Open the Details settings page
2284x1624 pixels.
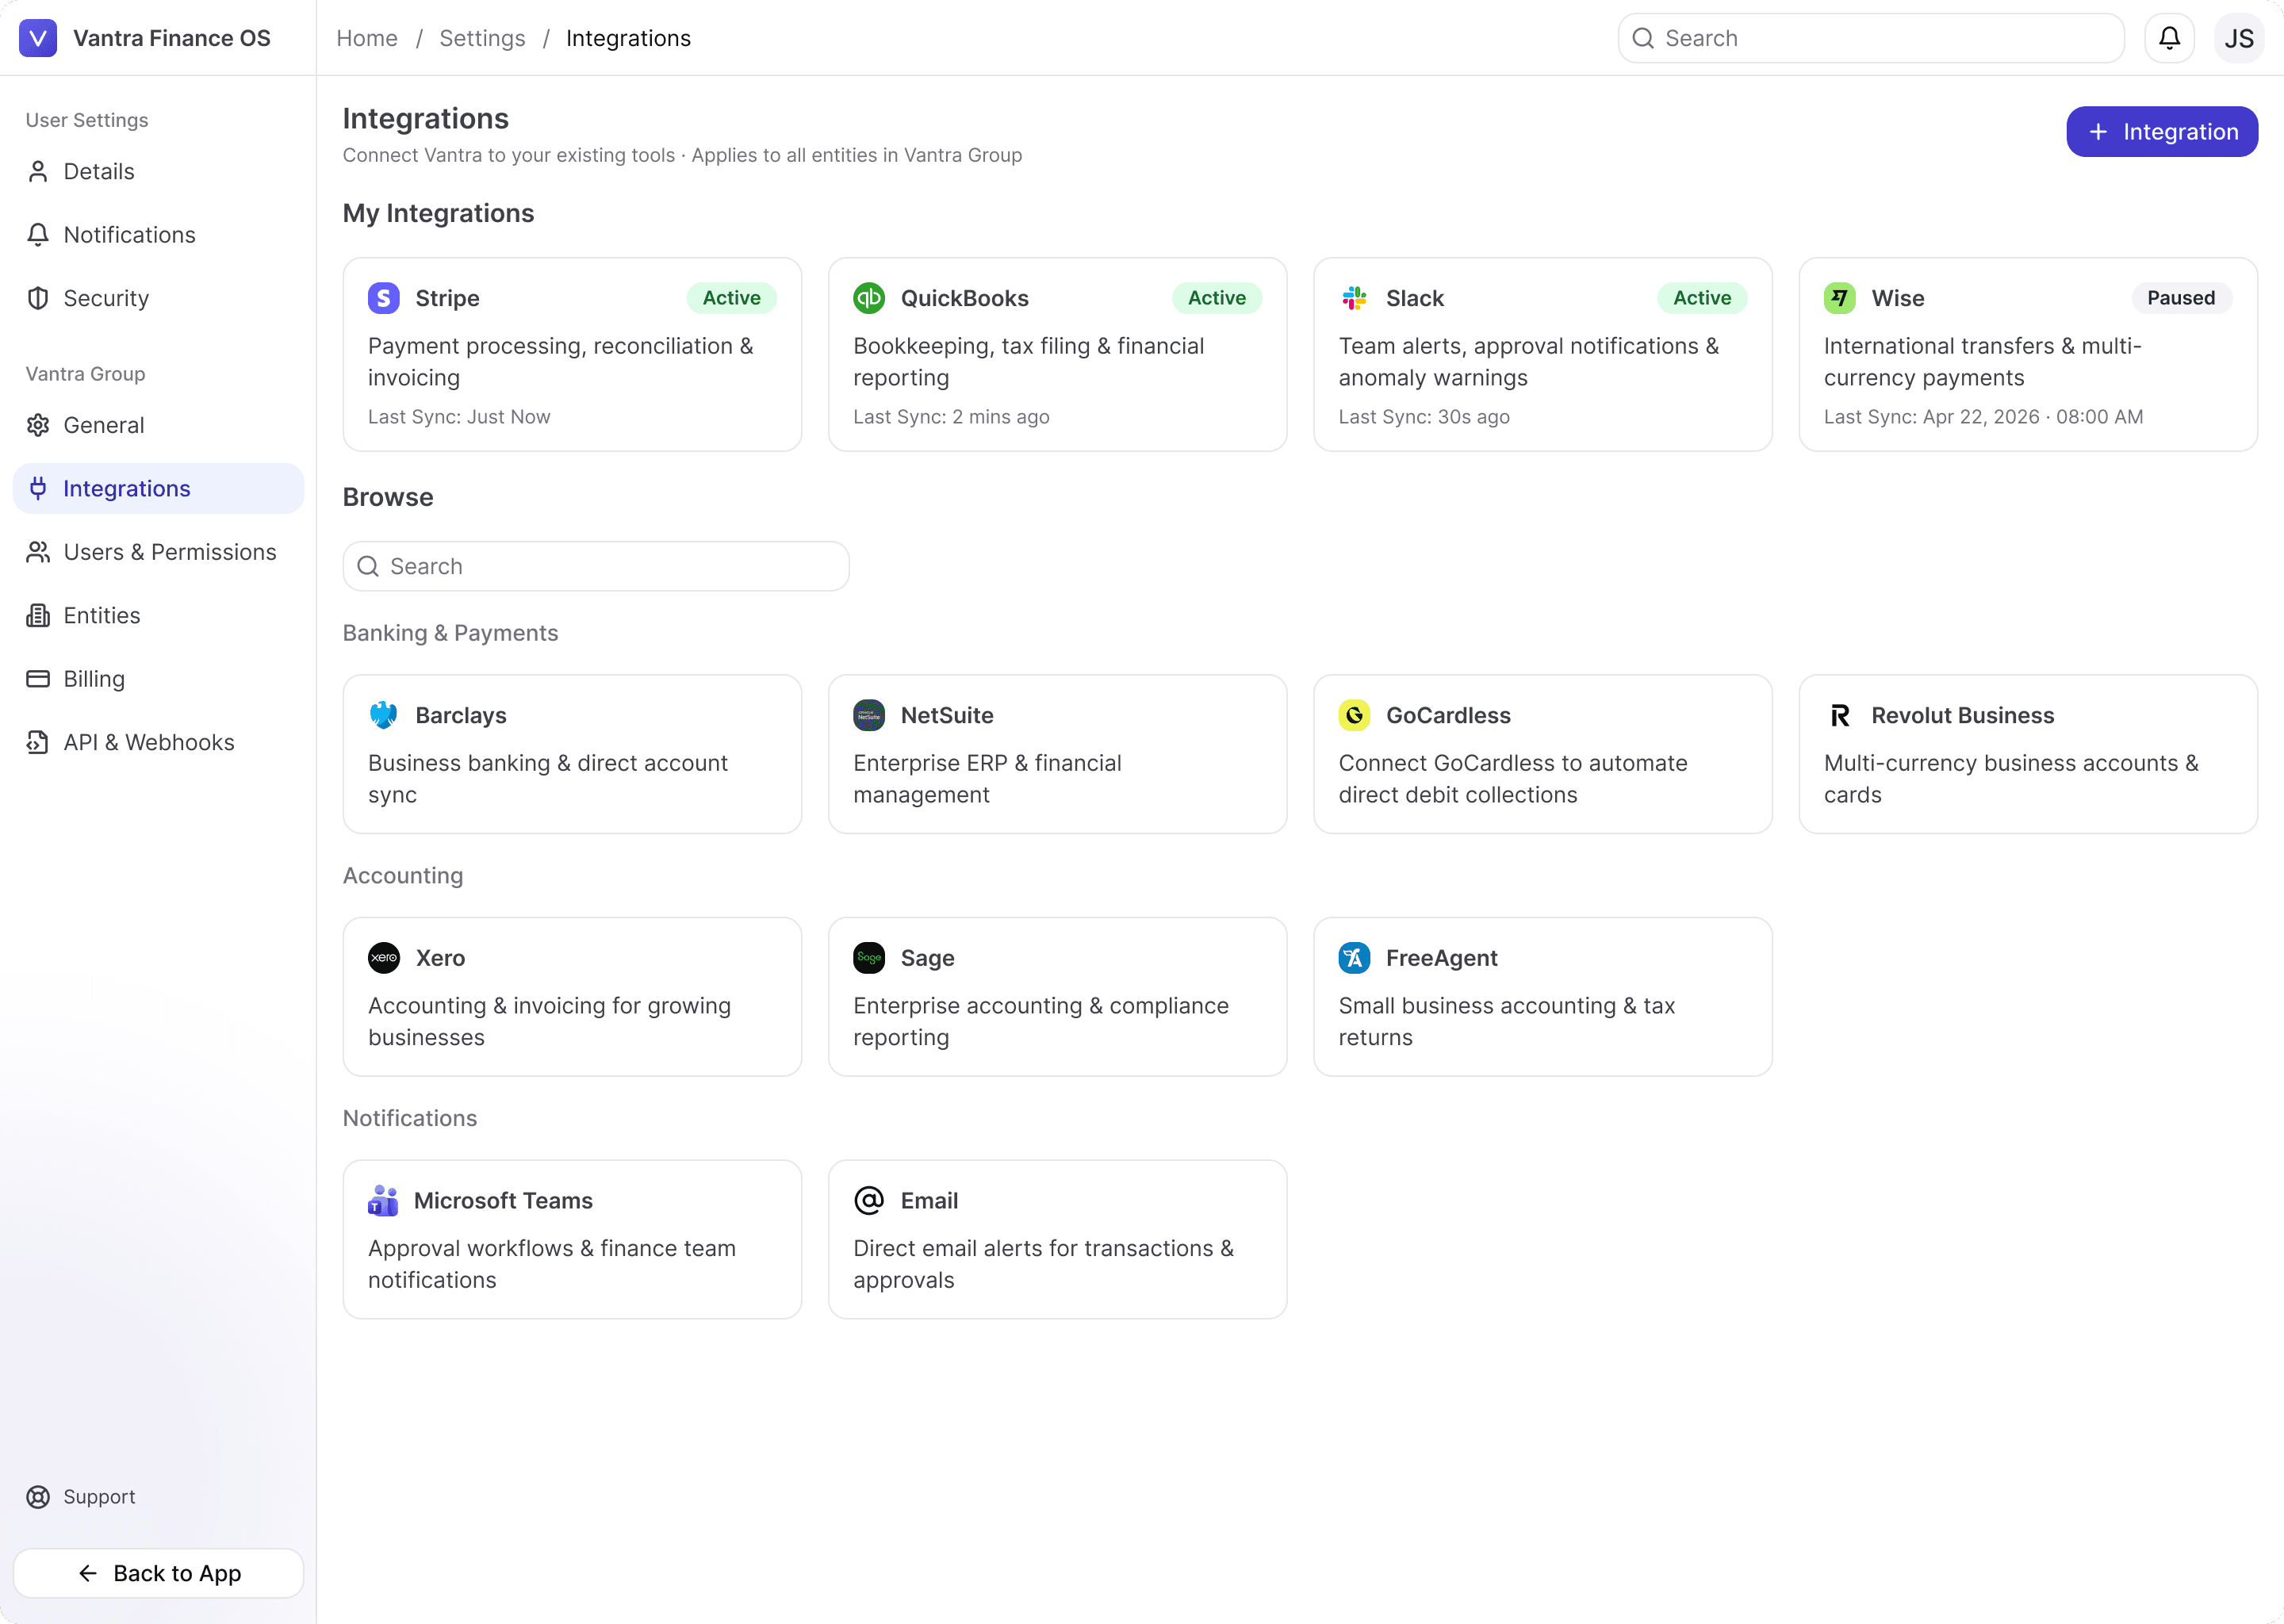158,172
